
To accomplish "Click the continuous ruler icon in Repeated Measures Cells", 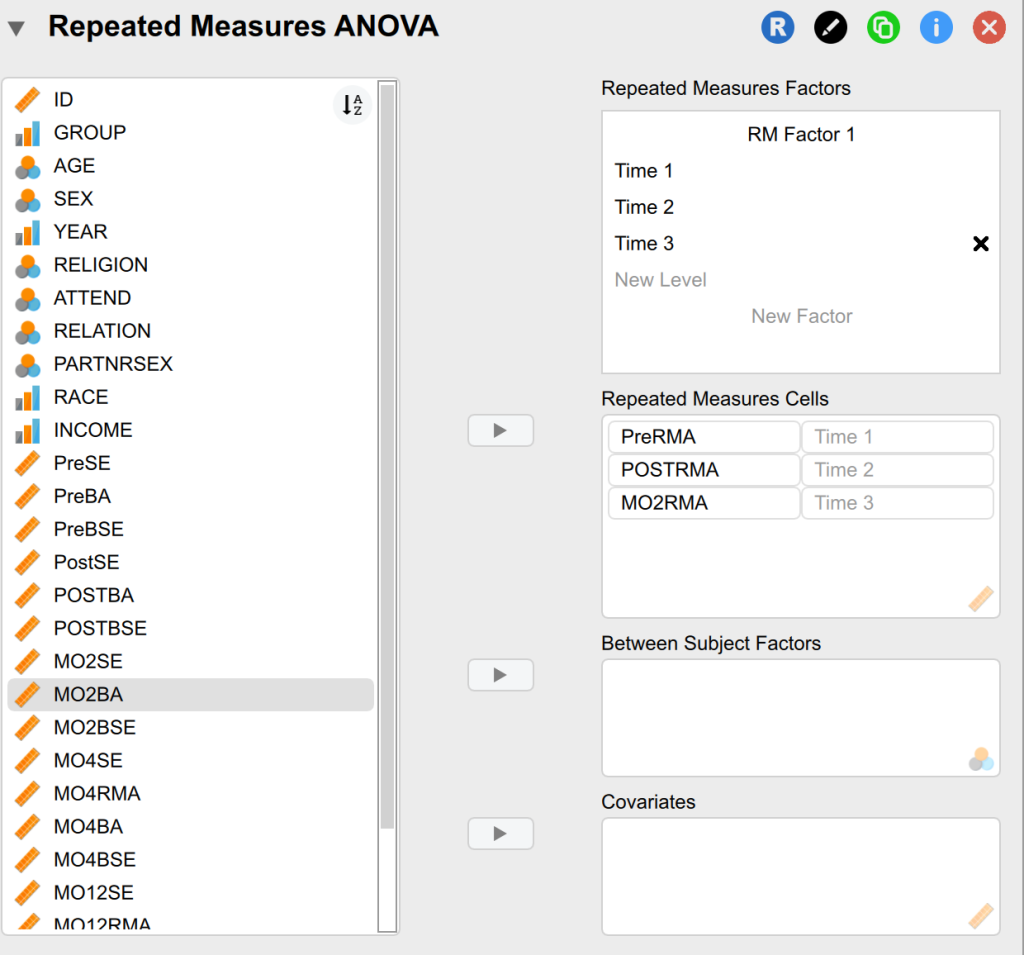I will (x=980, y=598).
